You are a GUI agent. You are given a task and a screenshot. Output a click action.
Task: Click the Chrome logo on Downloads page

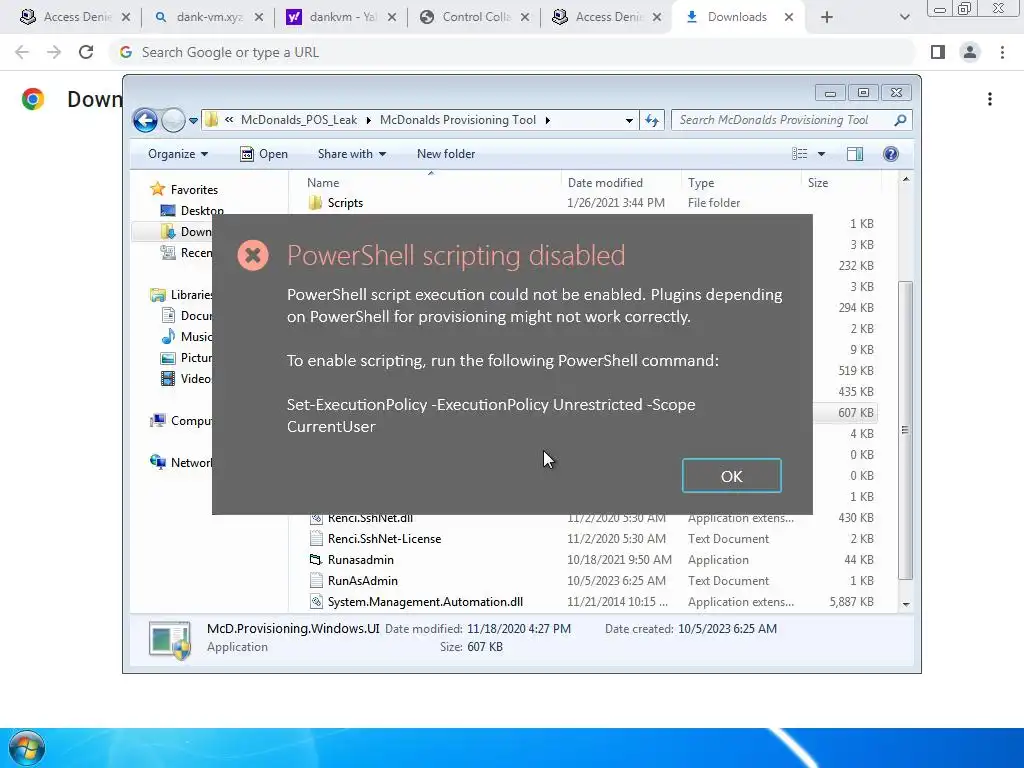(x=33, y=99)
